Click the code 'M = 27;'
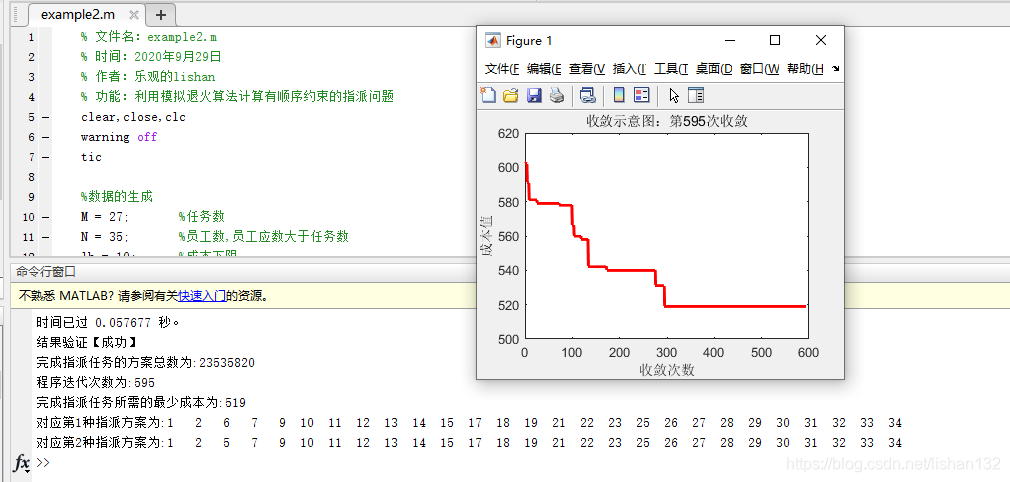1010x482 pixels. (x=105, y=217)
